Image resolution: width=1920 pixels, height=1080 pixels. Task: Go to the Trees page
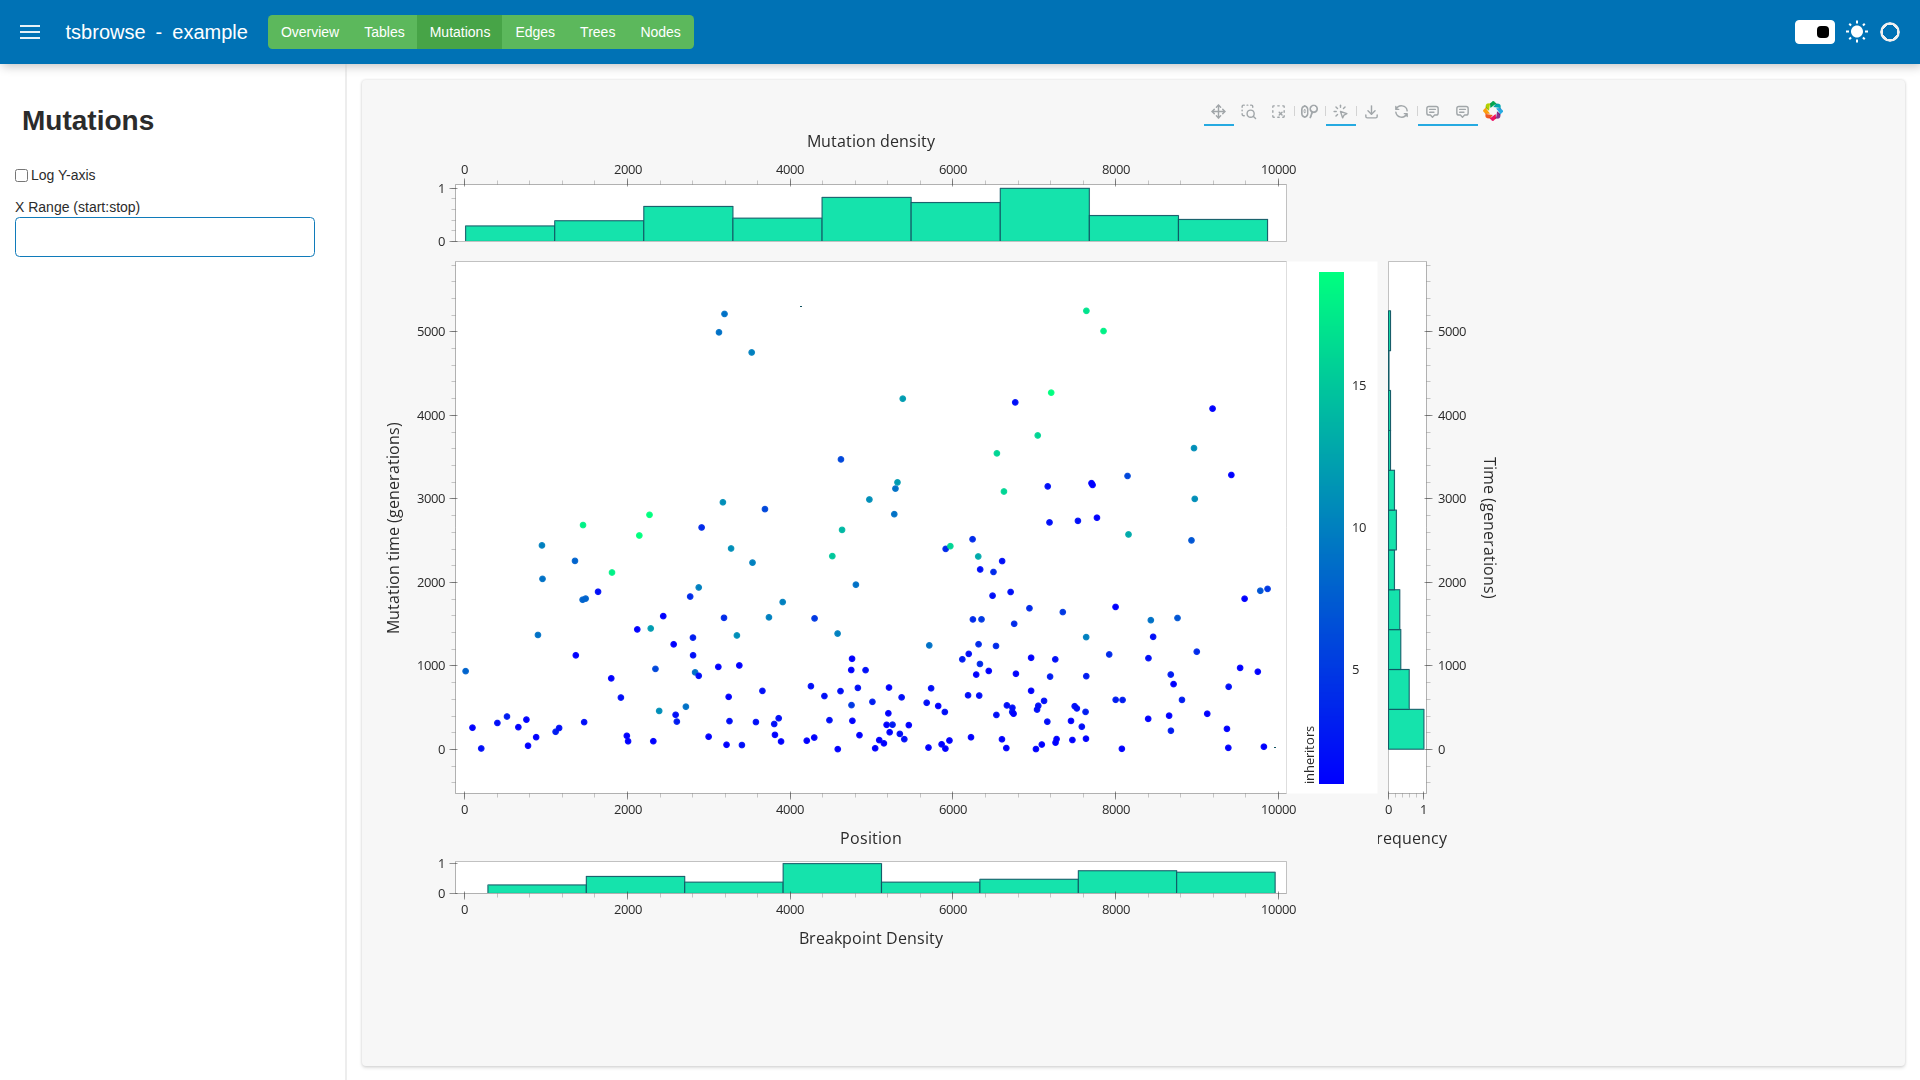pyautogui.click(x=597, y=32)
